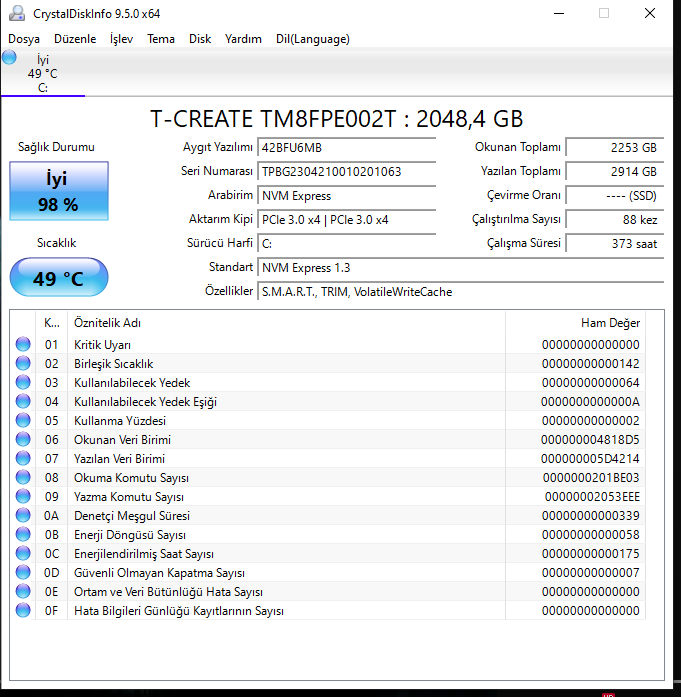The height and width of the screenshot is (697, 681).
Task: Click status orb for Kullanma Yüzdesi row
Action: (x=23, y=420)
